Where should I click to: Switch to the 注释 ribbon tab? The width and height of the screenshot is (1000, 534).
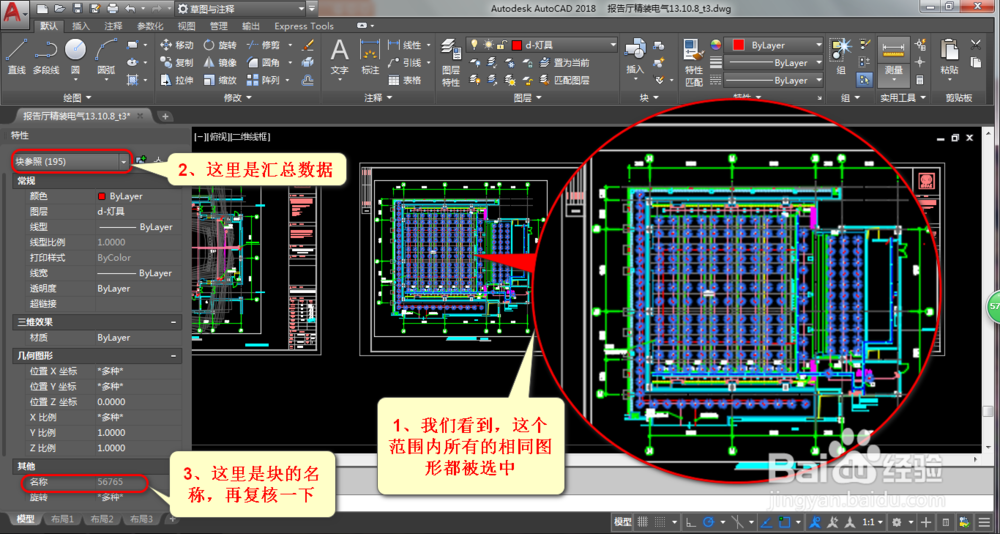click(x=114, y=26)
